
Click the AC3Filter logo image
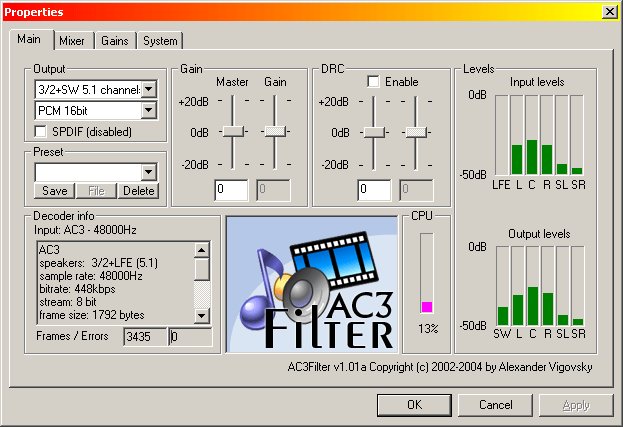(x=312, y=284)
